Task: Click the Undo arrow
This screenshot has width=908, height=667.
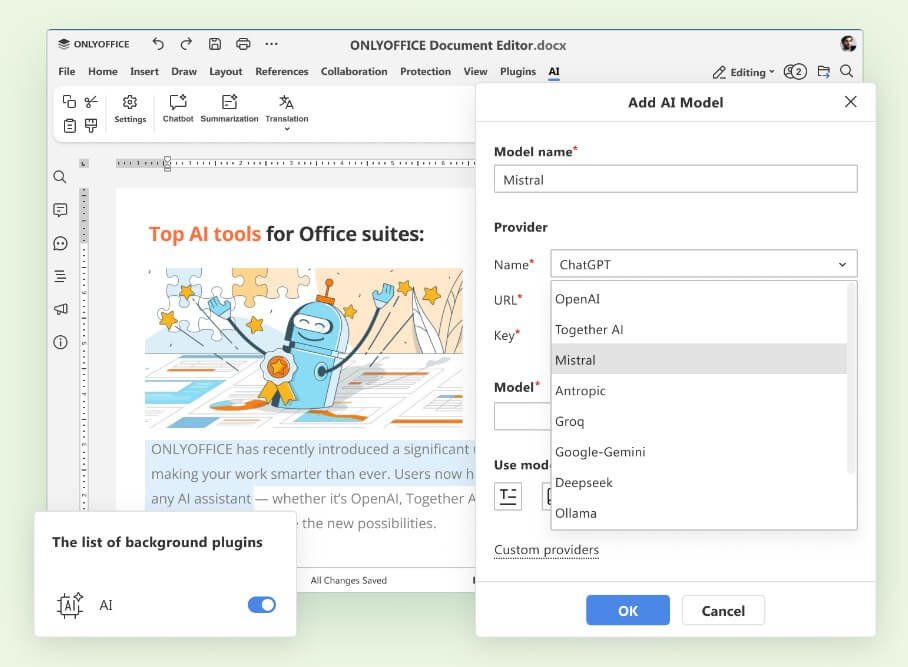Action: tap(158, 44)
